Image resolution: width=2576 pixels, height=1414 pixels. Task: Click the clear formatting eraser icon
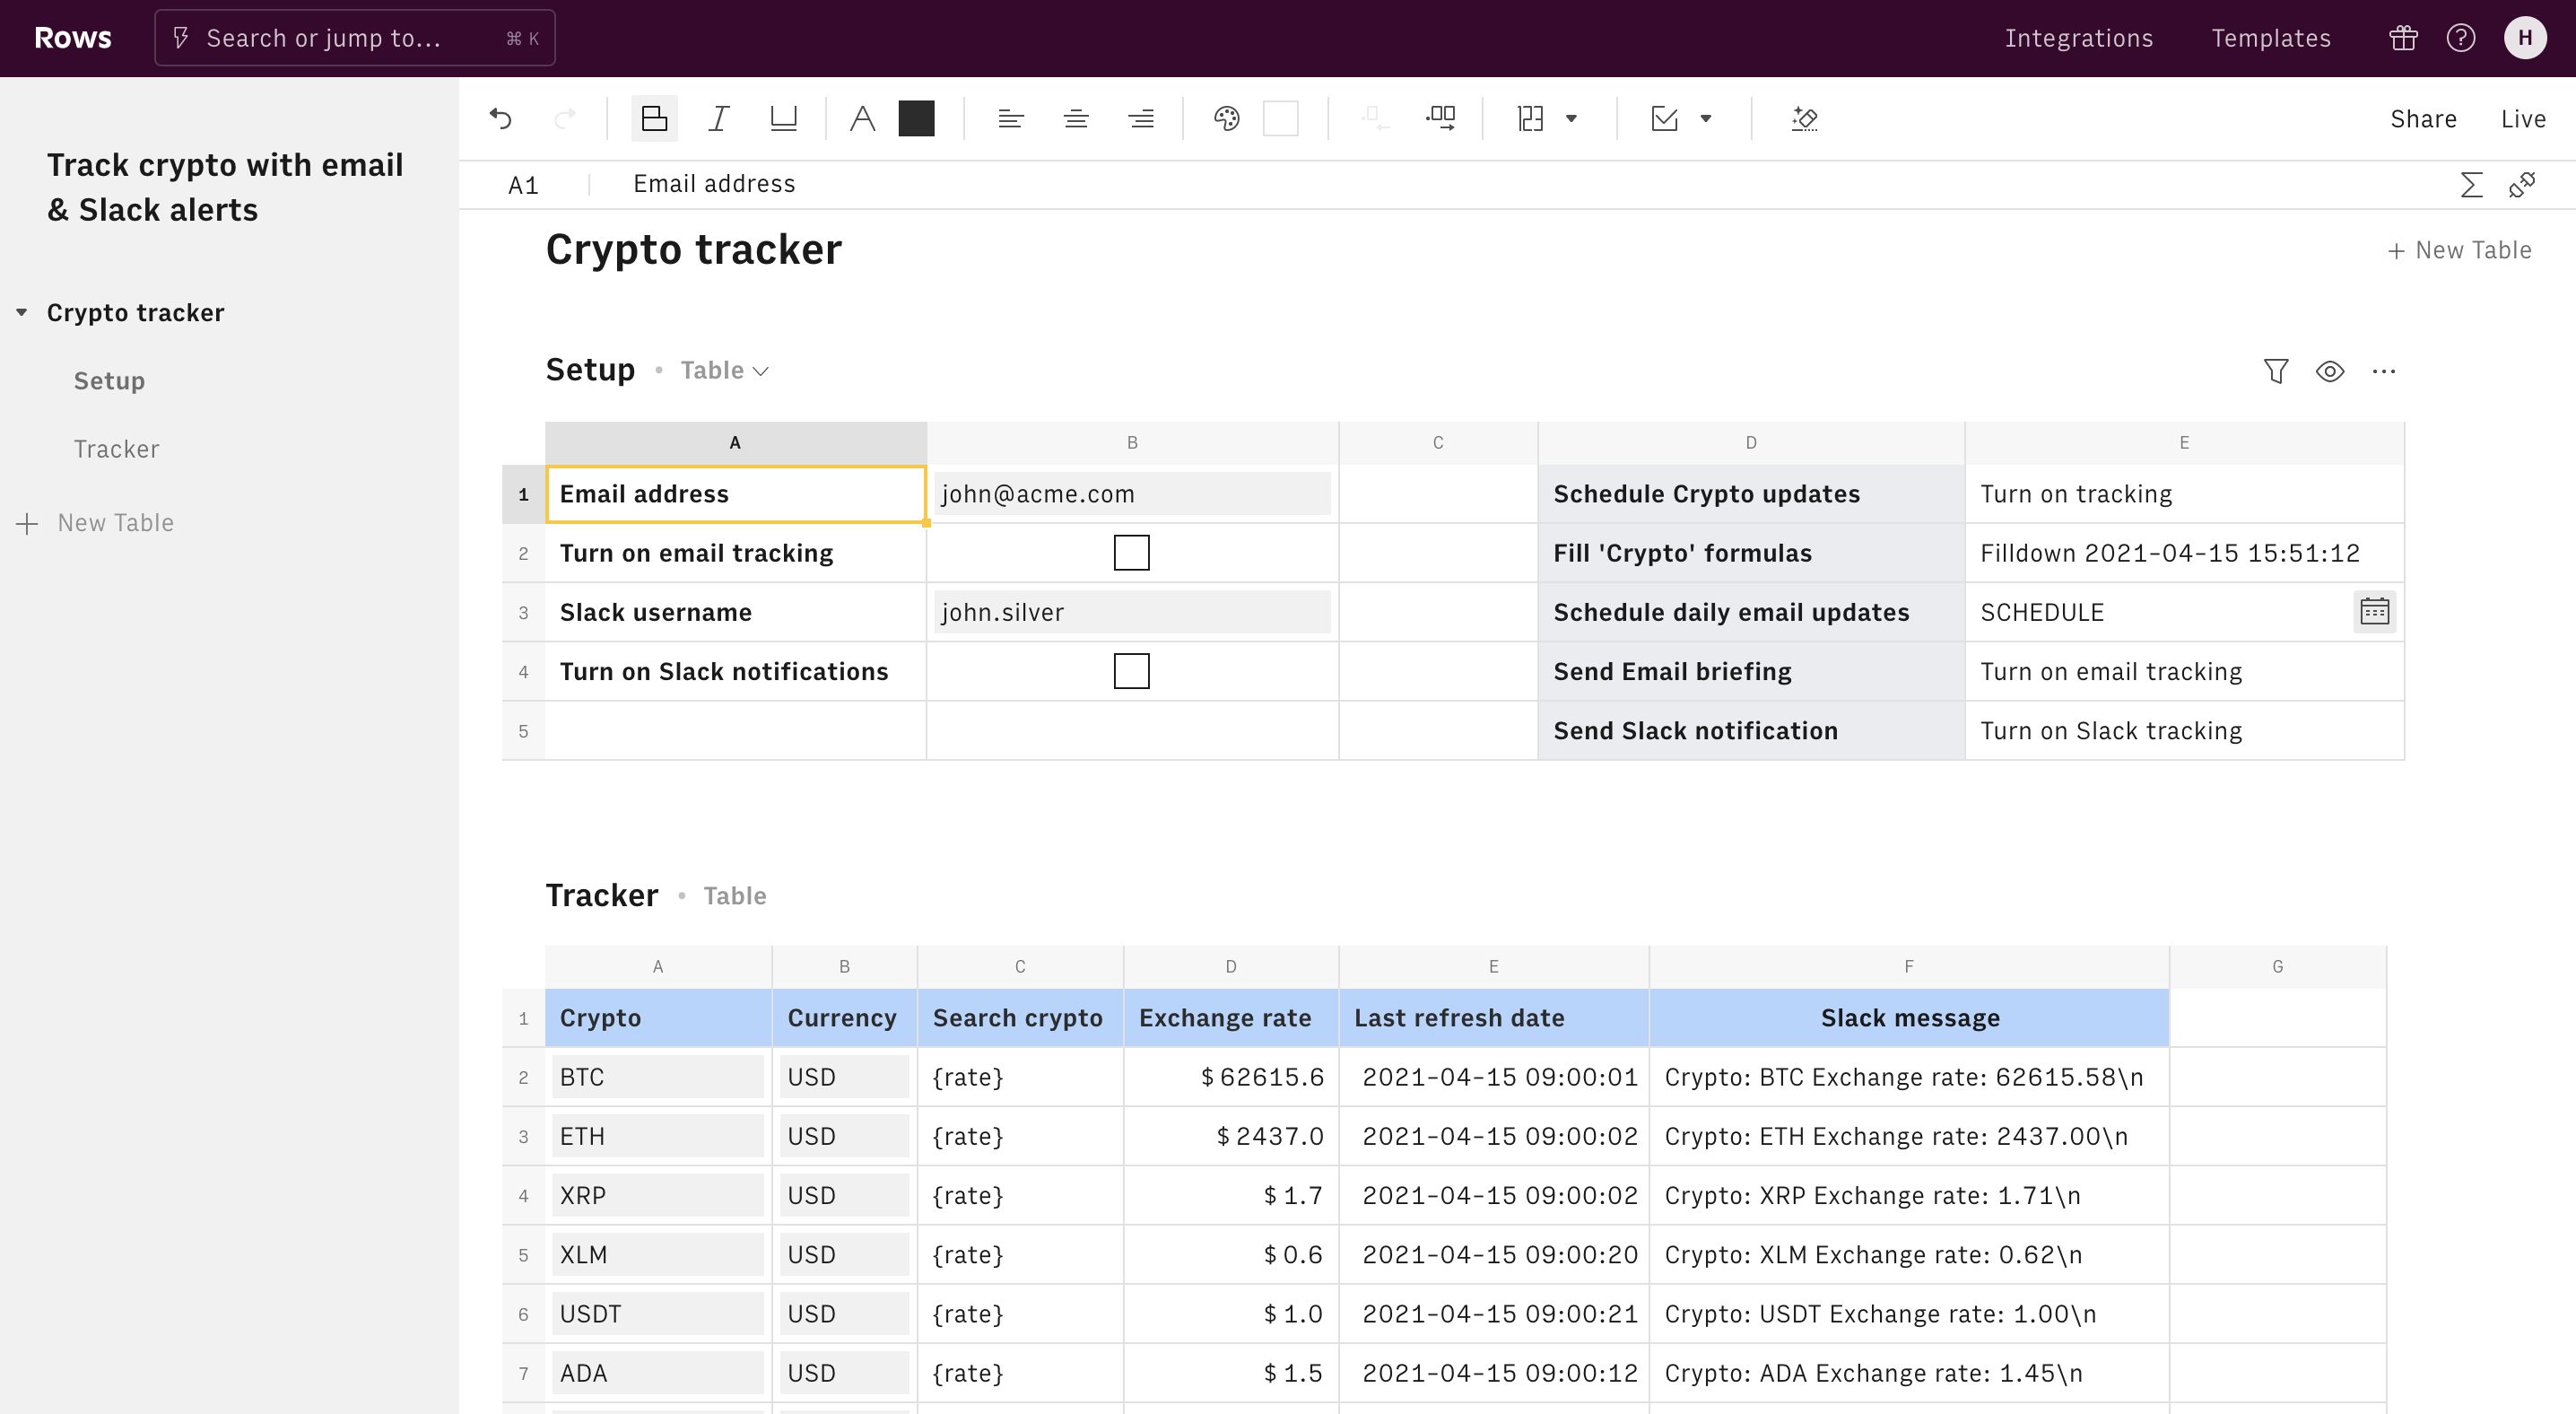pos(1804,119)
